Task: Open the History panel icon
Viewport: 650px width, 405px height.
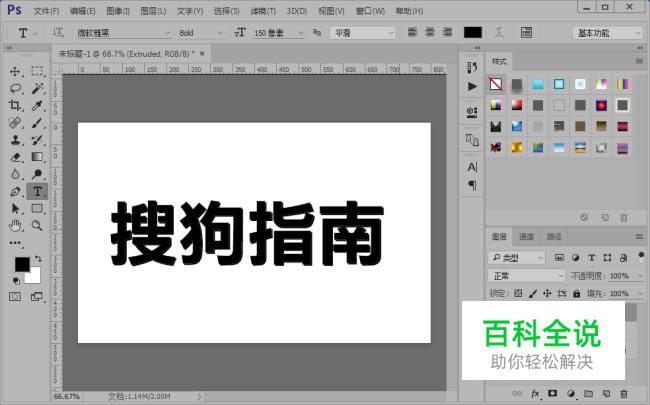Action: (472, 67)
